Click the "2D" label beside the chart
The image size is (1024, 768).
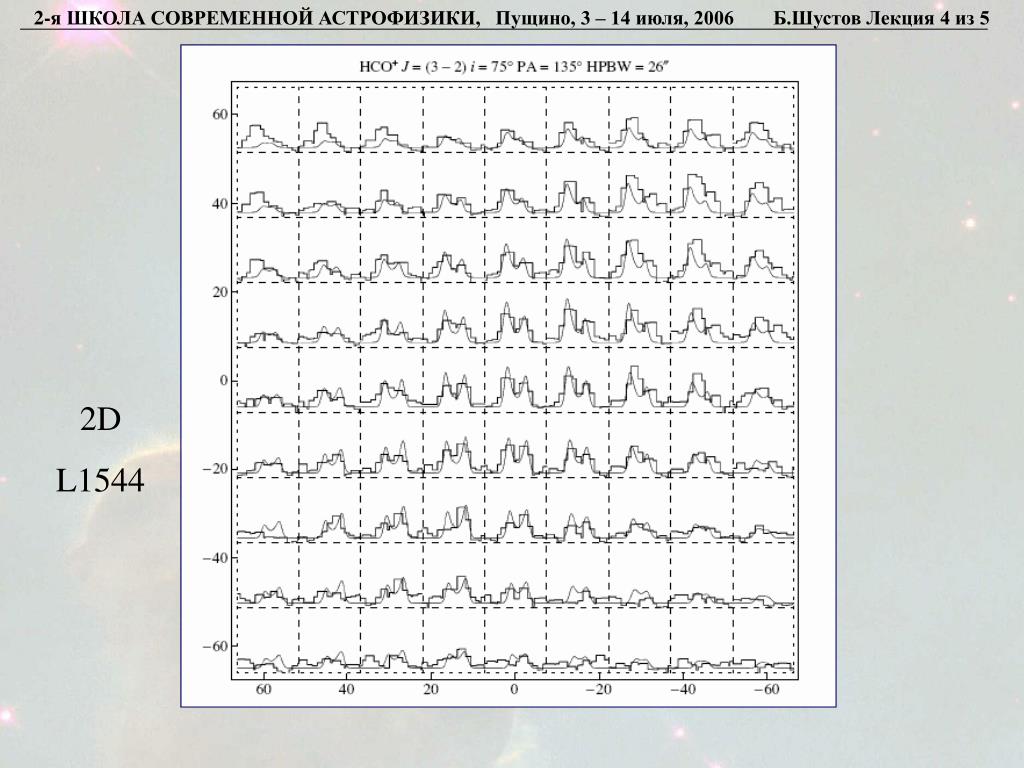coord(101,419)
